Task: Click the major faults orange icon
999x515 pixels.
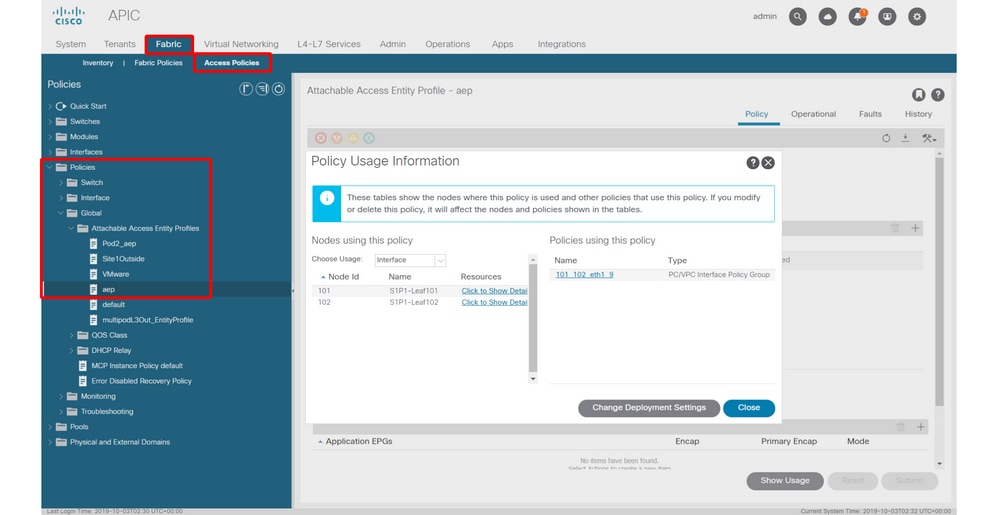Action: (x=337, y=138)
